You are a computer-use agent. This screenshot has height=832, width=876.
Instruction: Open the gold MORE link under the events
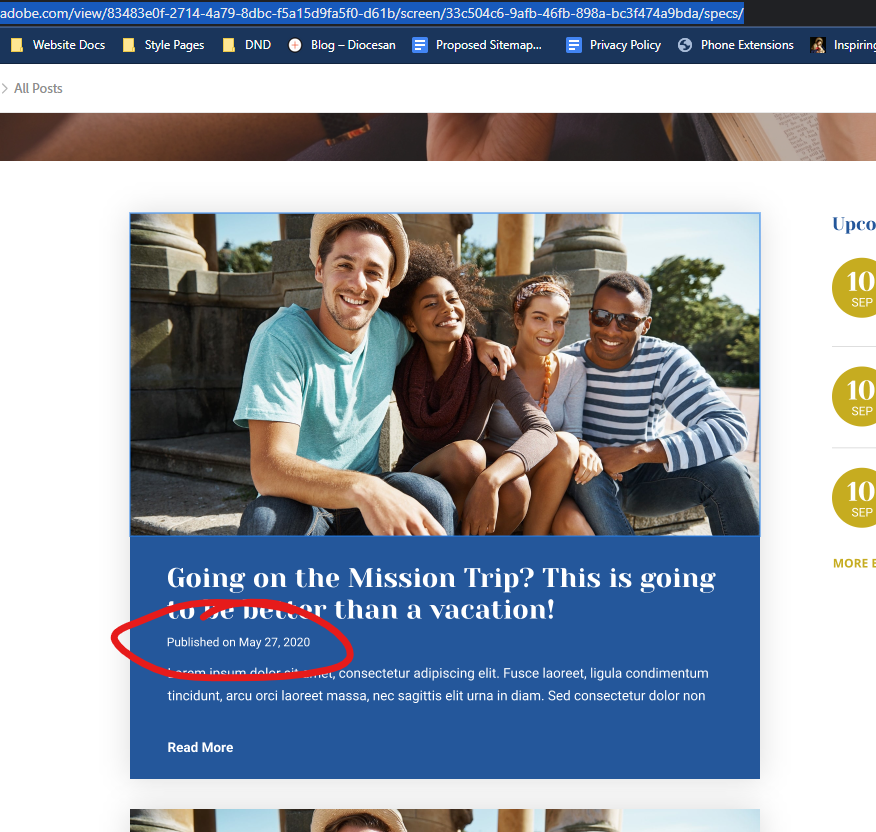pyautogui.click(x=854, y=563)
